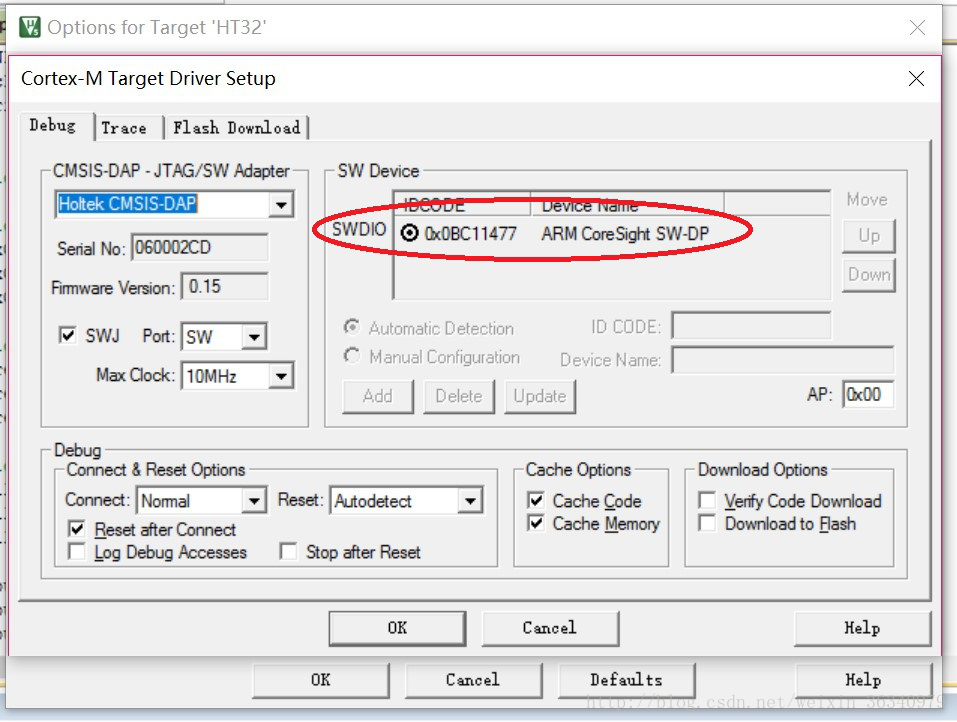Switch to the Debug tab

tap(52, 125)
